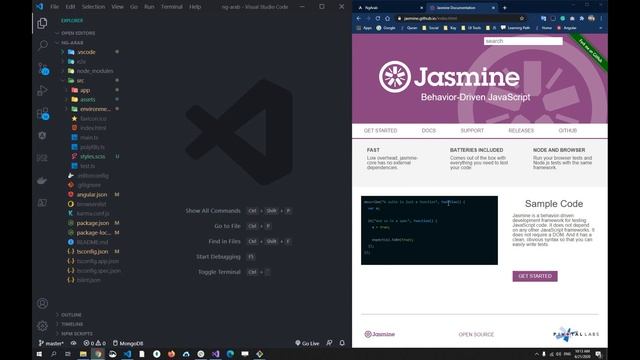This screenshot has width=640, height=360.
Task: Open the Manage gear in VS Code
Action: 42,326
